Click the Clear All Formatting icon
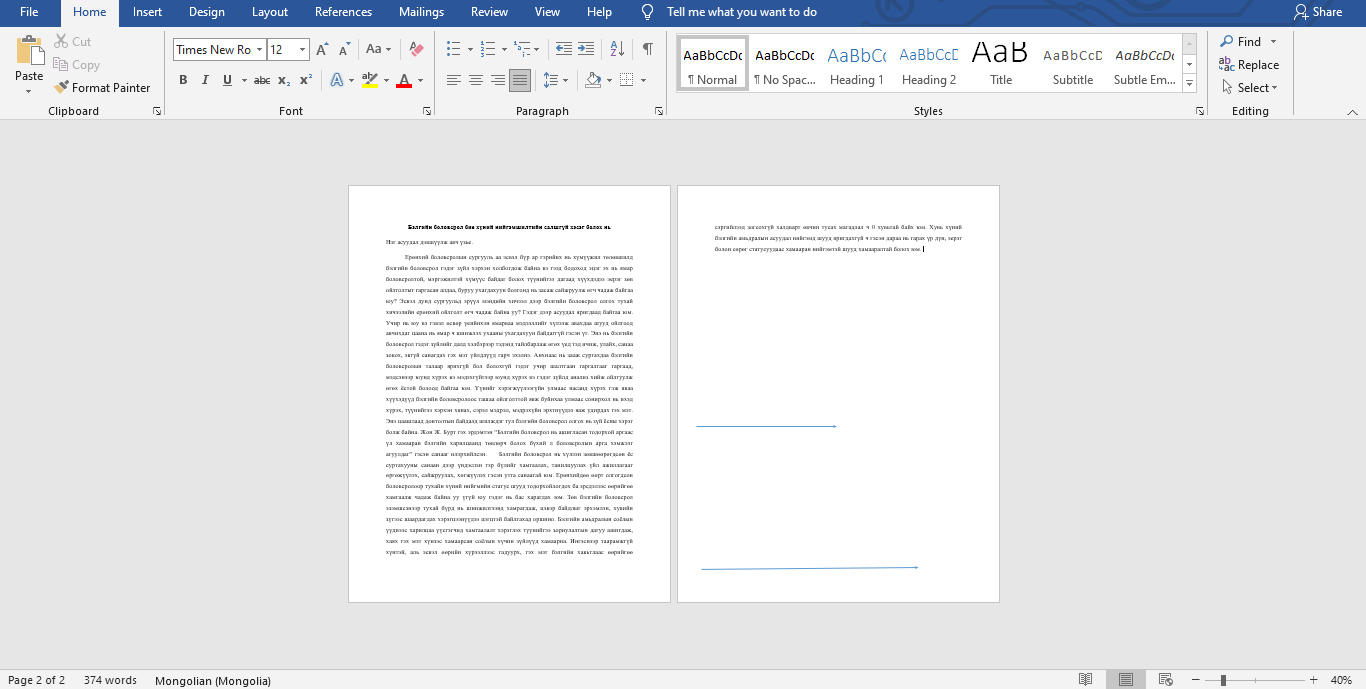Screen dimensions: 1366x689 coord(417,49)
